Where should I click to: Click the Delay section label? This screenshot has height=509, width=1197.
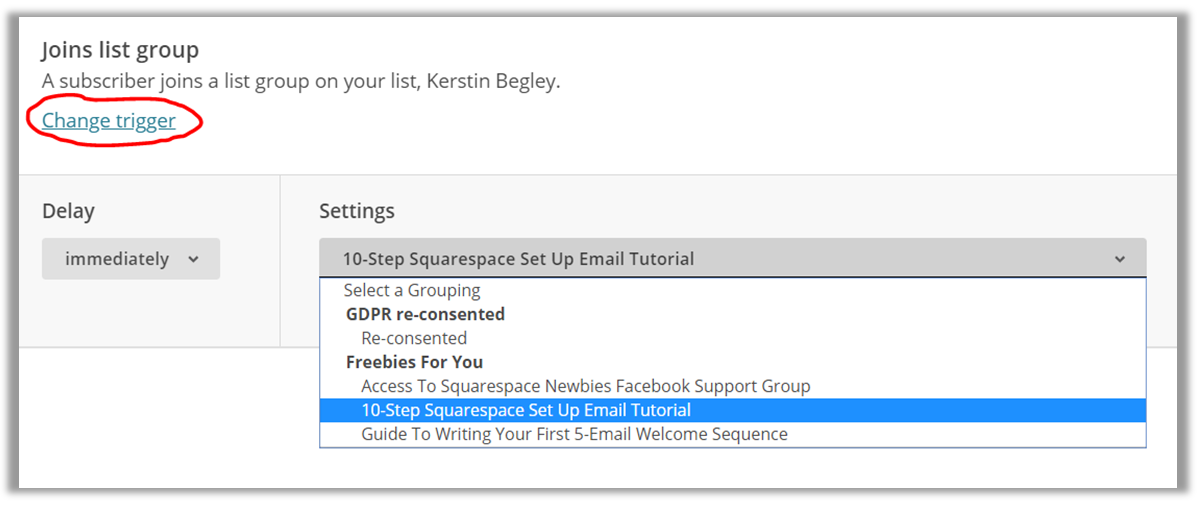[68, 211]
